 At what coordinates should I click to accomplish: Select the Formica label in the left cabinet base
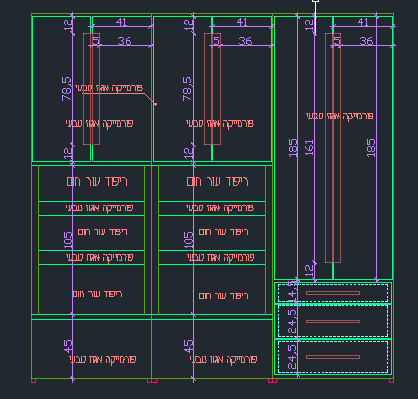tap(103, 359)
